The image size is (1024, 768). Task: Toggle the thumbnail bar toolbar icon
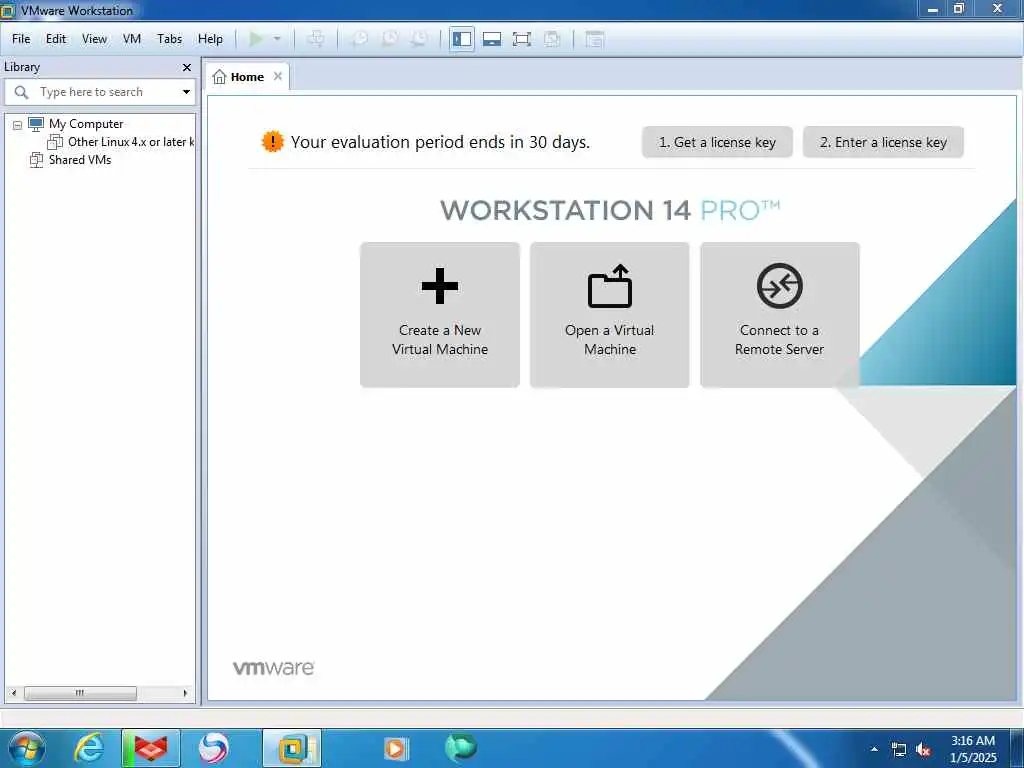(x=492, y=39)
